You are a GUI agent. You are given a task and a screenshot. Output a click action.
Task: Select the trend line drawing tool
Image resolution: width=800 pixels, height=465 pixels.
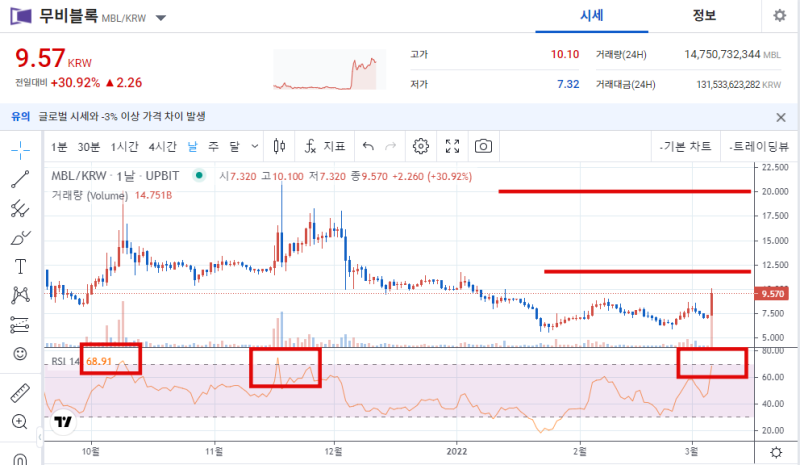coord(20,179)
